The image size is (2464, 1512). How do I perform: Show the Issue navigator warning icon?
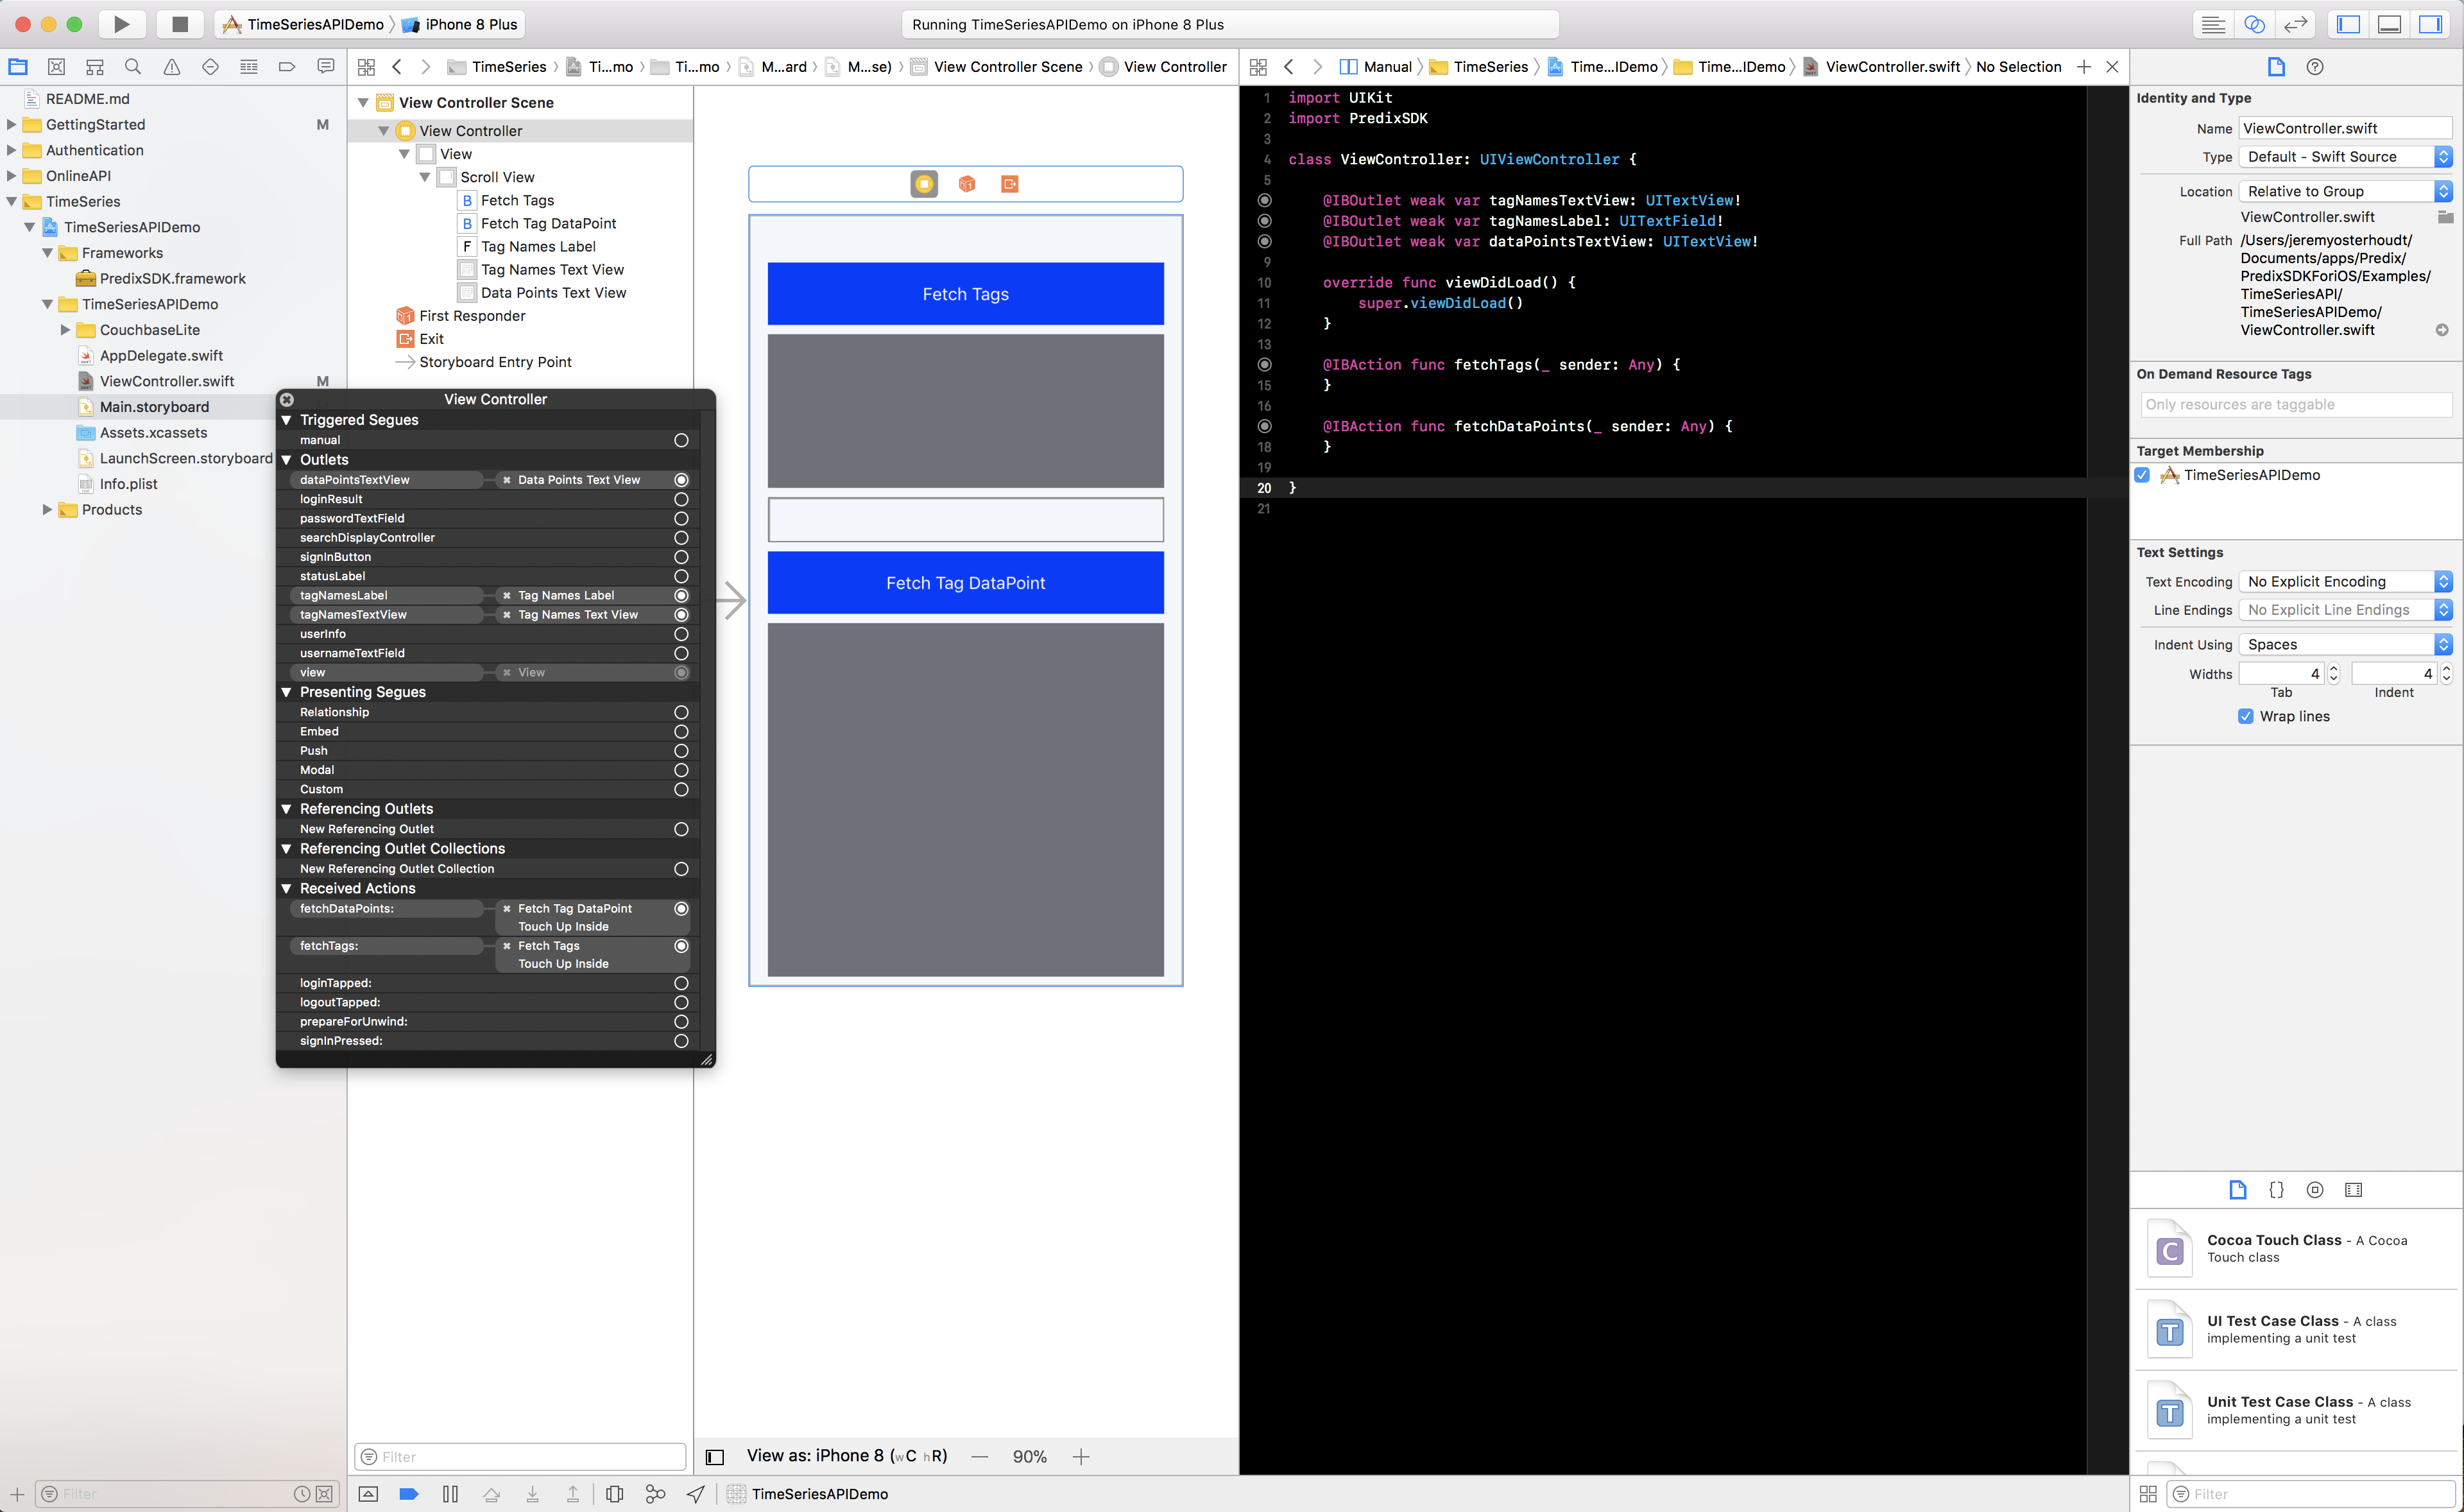point(172,67)
